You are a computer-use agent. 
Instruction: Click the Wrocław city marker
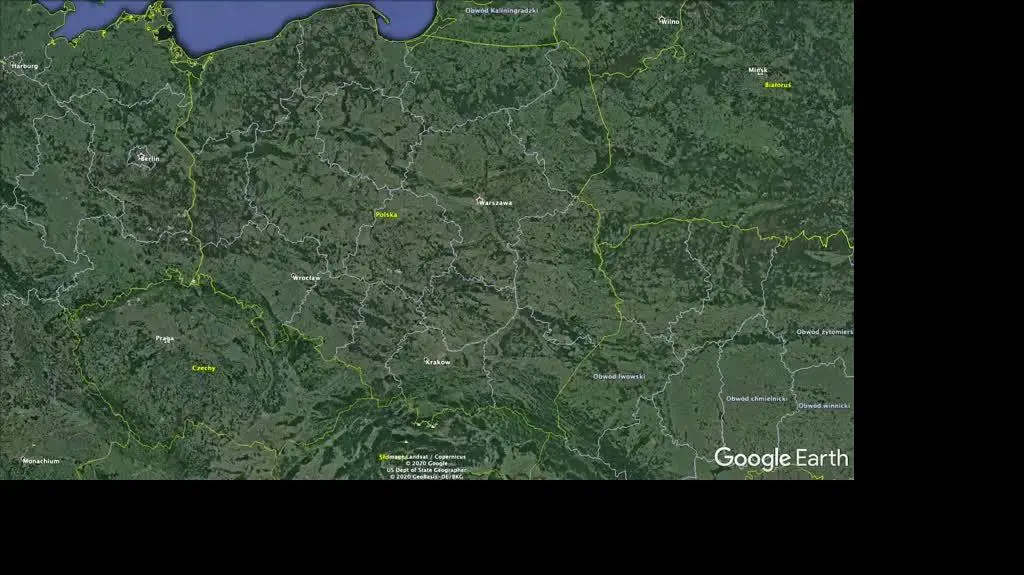pyautogui.click(x=294, y=276)
